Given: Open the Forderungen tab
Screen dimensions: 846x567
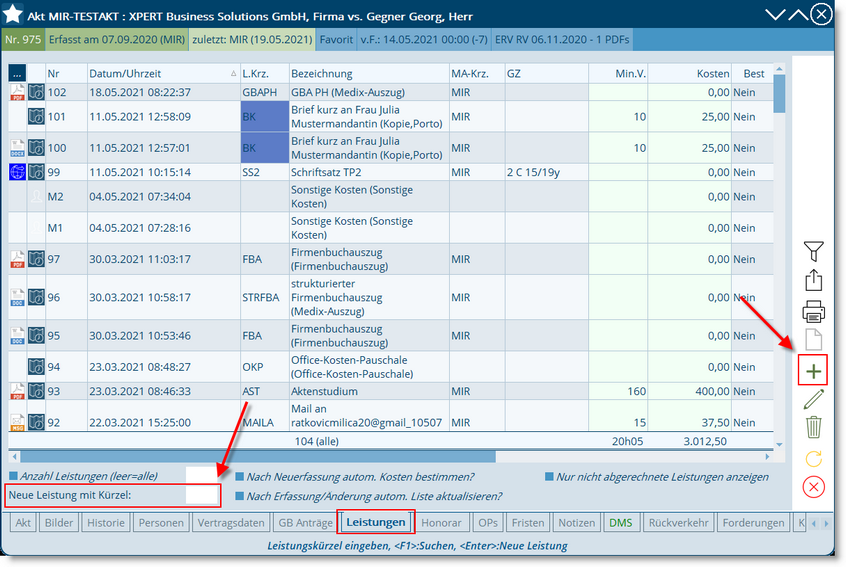Looking at the screenshot, I should 753,523.
